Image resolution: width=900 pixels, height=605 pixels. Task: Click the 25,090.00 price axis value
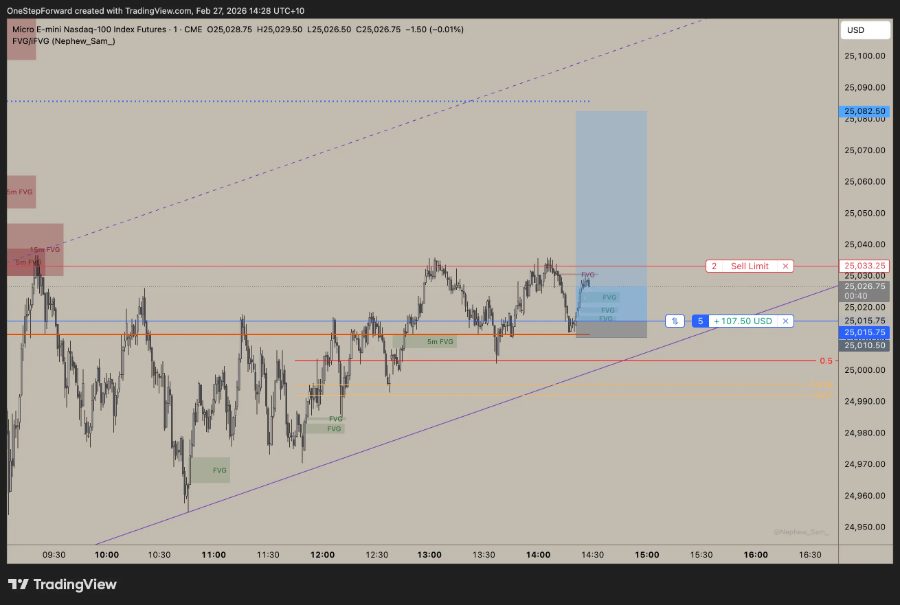click(x=865, y=87)
